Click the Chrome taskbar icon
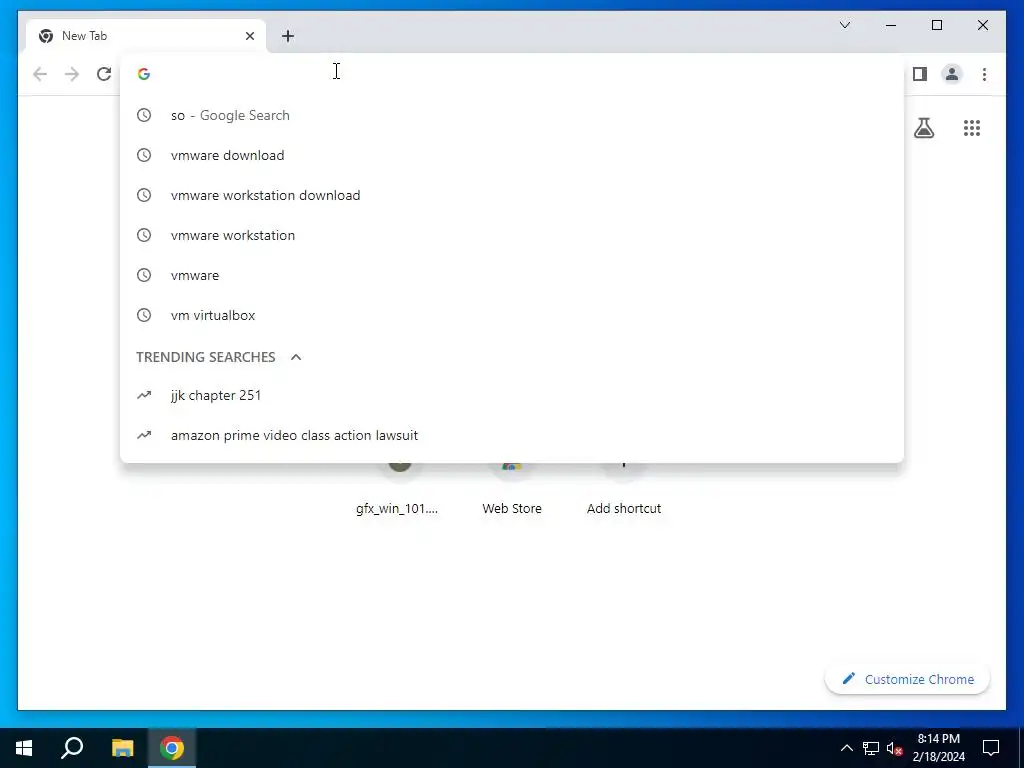The width and height of the screenshot is (1024, 768). coord(172,748)
